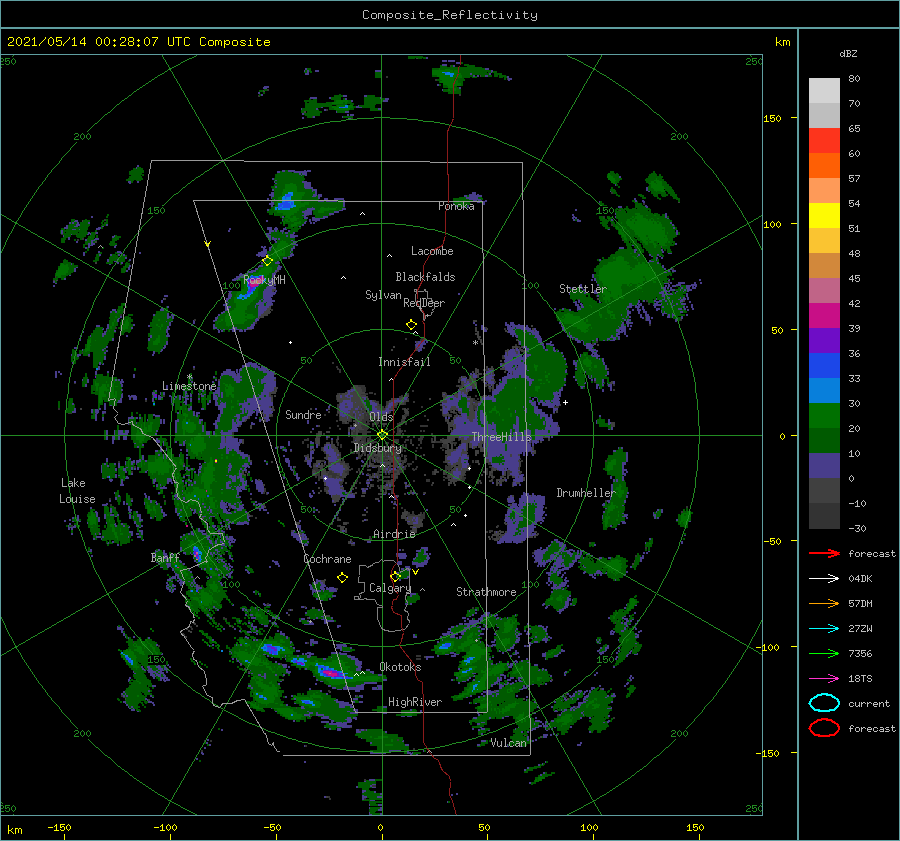Click the Calgary city label

(390, 588)
